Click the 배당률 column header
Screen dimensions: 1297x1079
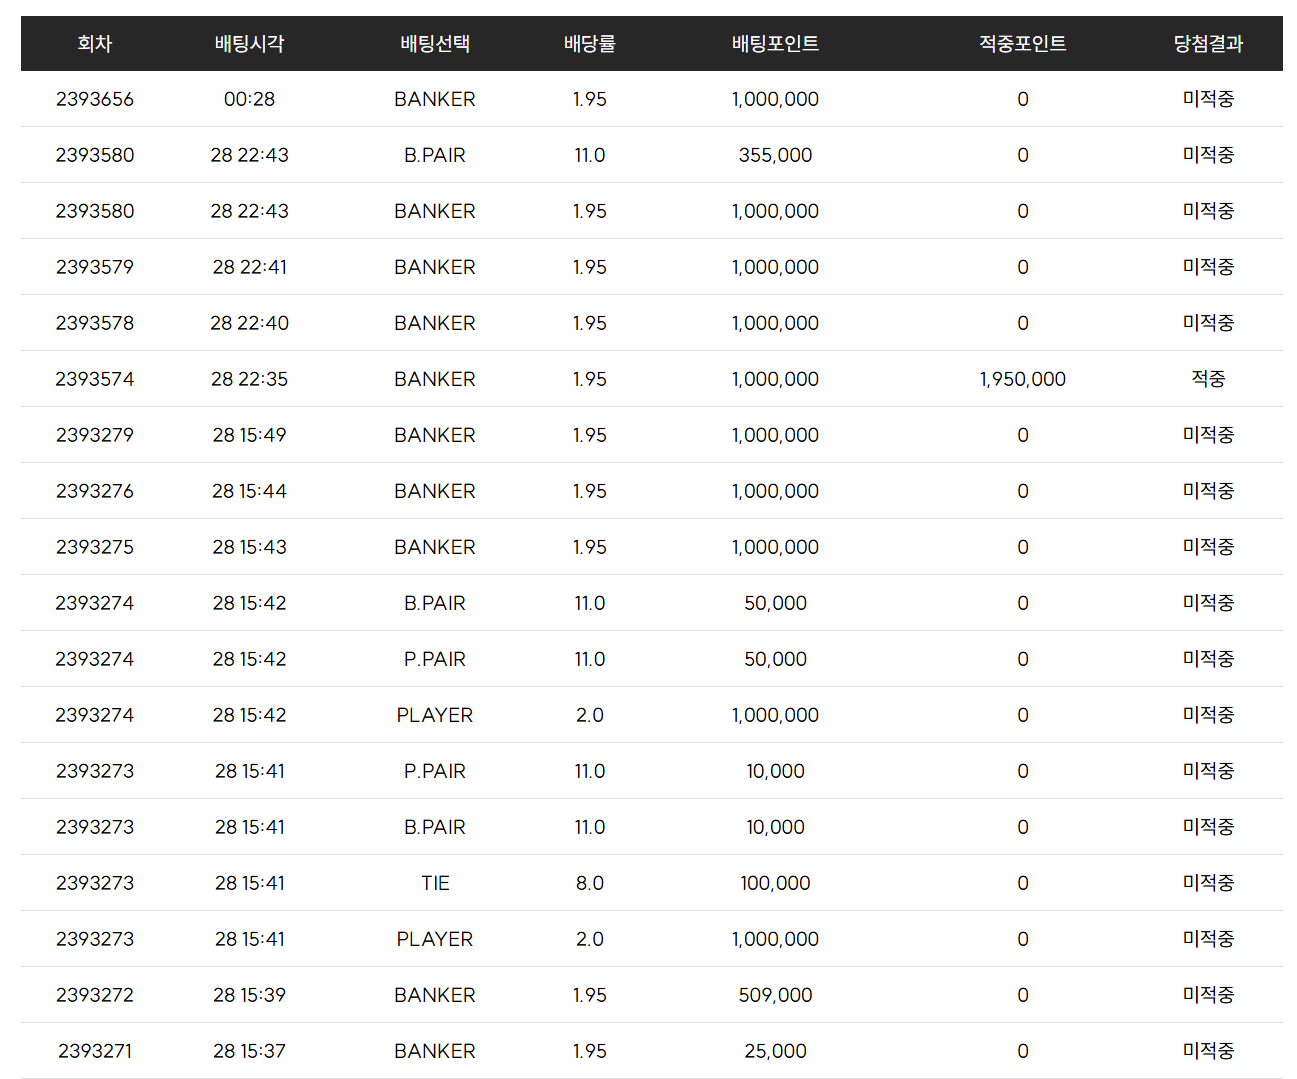tap(590, 44)
